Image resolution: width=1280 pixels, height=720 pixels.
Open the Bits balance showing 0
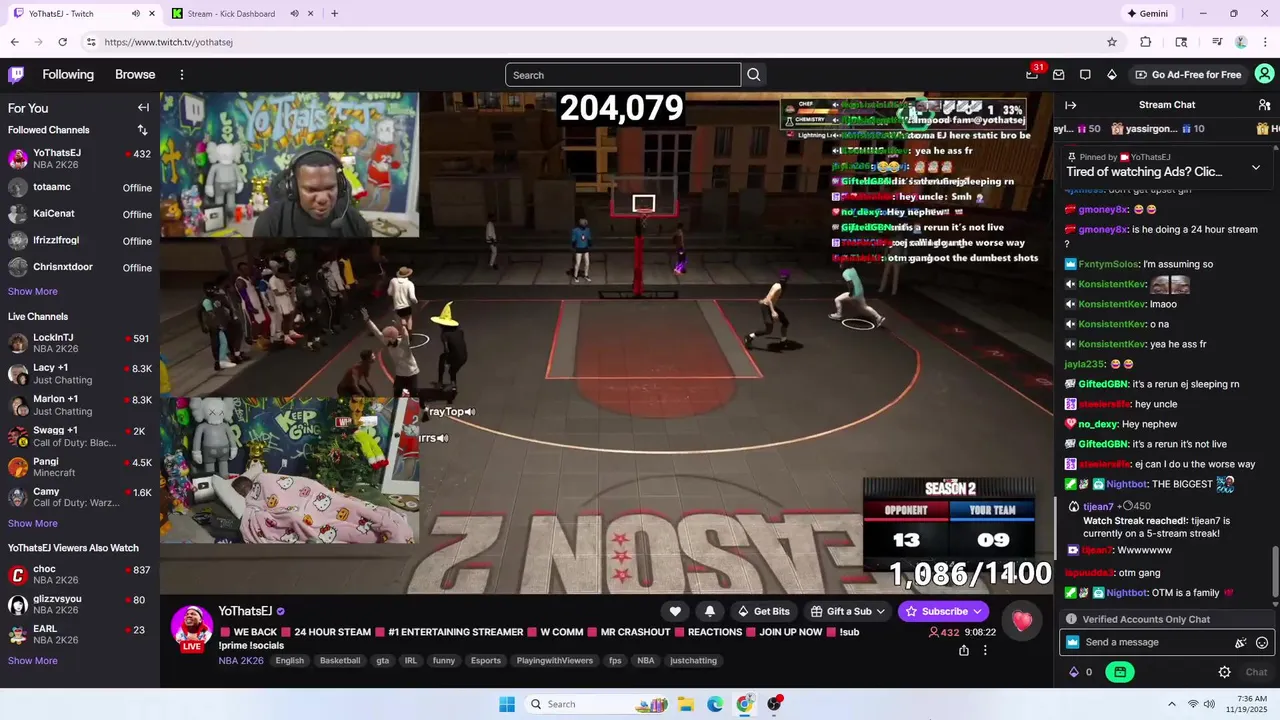click(1081, 672)
